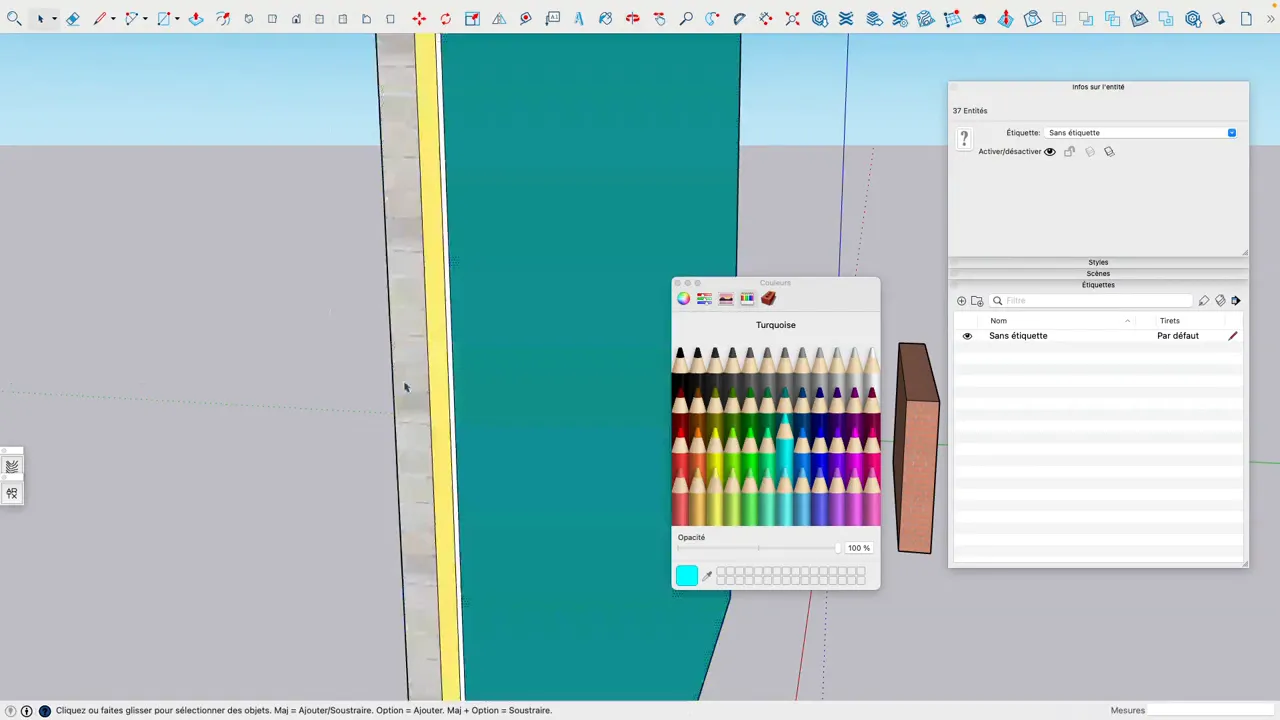Edit the Par défaut dashes via the pencil icon
Image resolution: width=1280 pixels, height=720 pixels.
pos(1233,335)
